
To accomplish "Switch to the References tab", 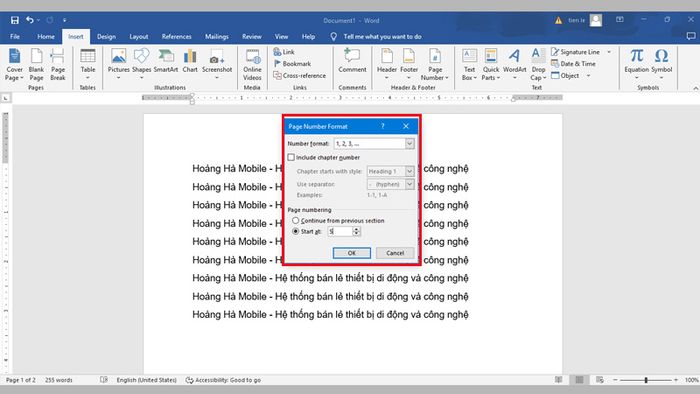I will click(x=176, y=37).
